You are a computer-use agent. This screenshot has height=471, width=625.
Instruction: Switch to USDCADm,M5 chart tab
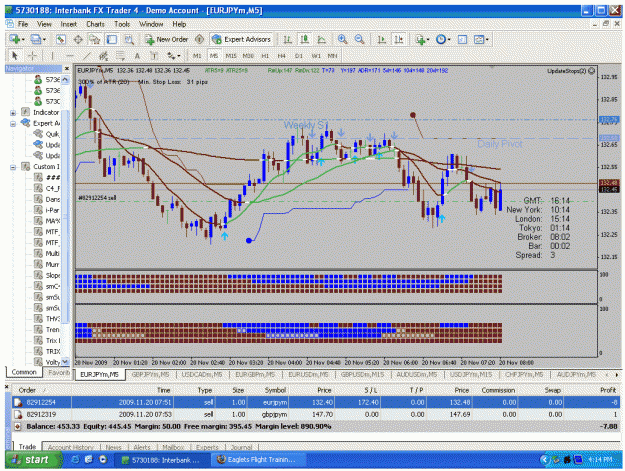pyautogui.click(x=202, y=375)
